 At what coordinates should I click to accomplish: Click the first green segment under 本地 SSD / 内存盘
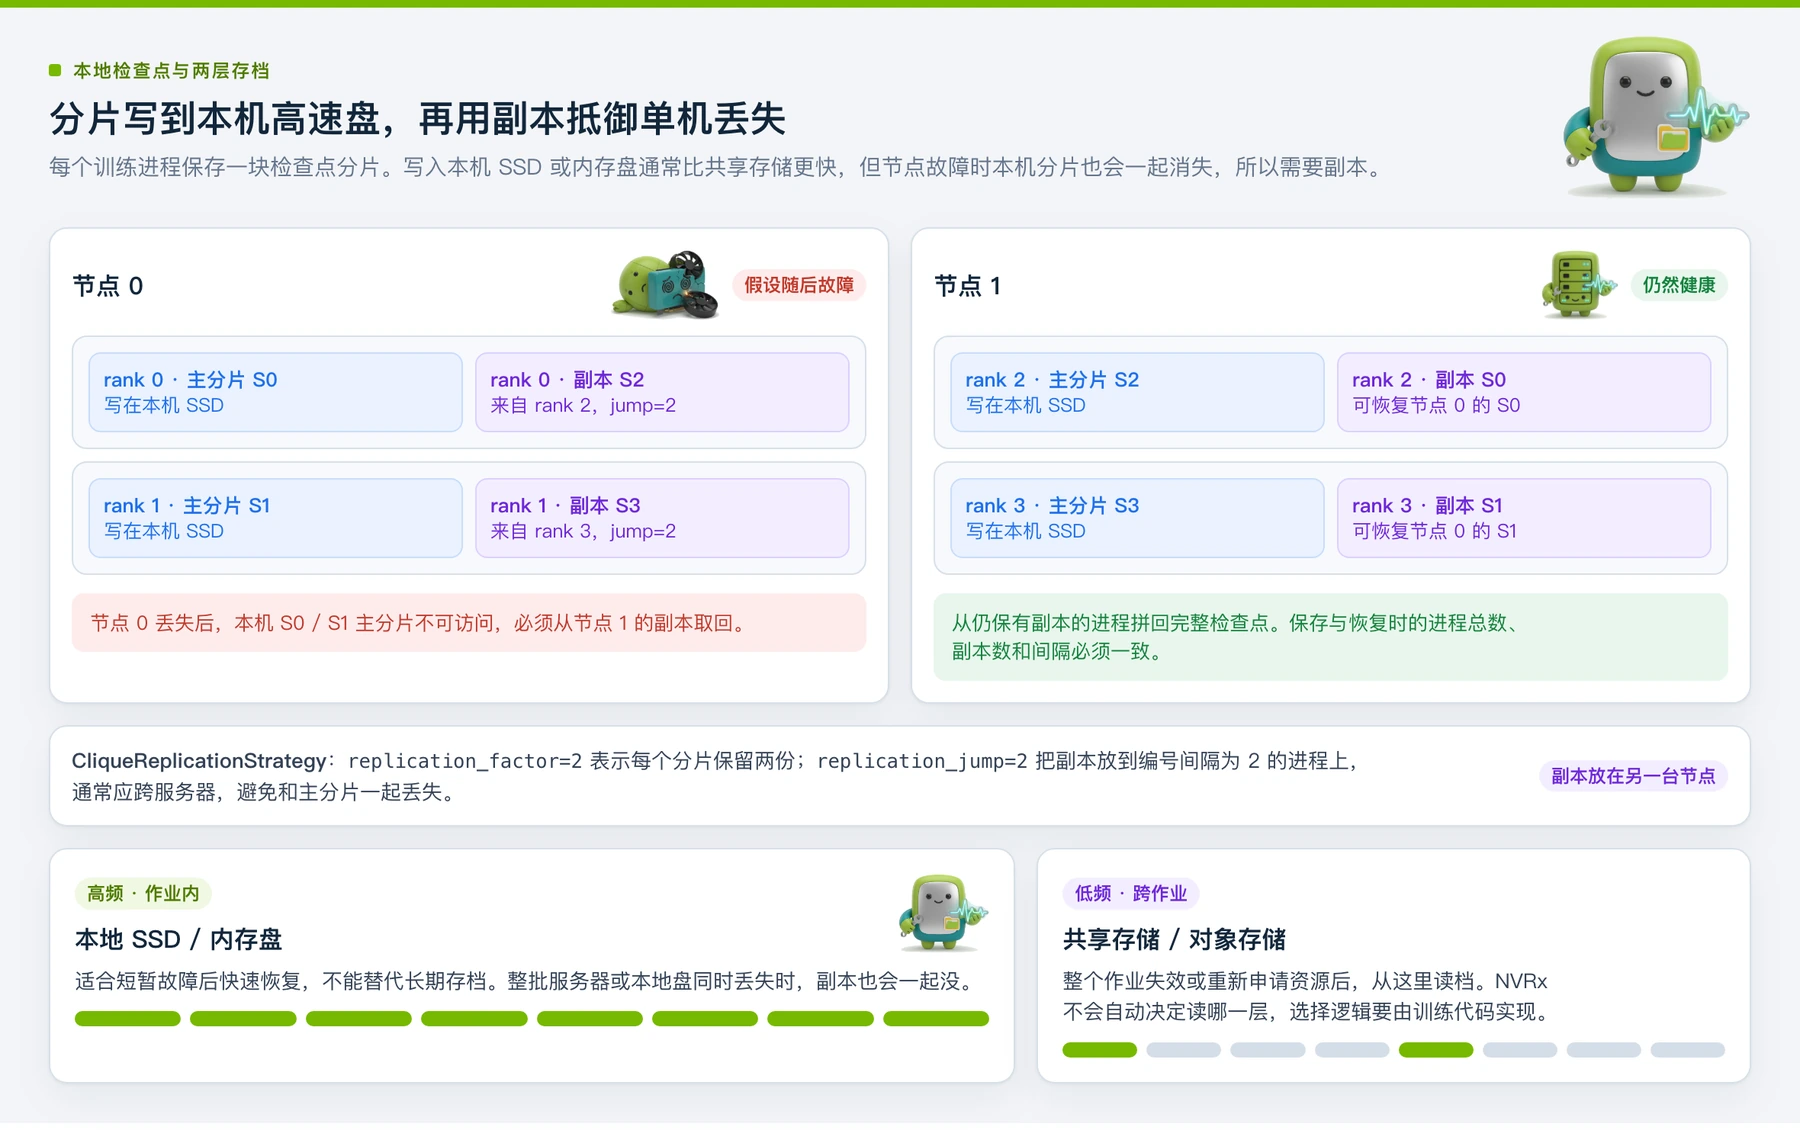(x=127, y=1018)
